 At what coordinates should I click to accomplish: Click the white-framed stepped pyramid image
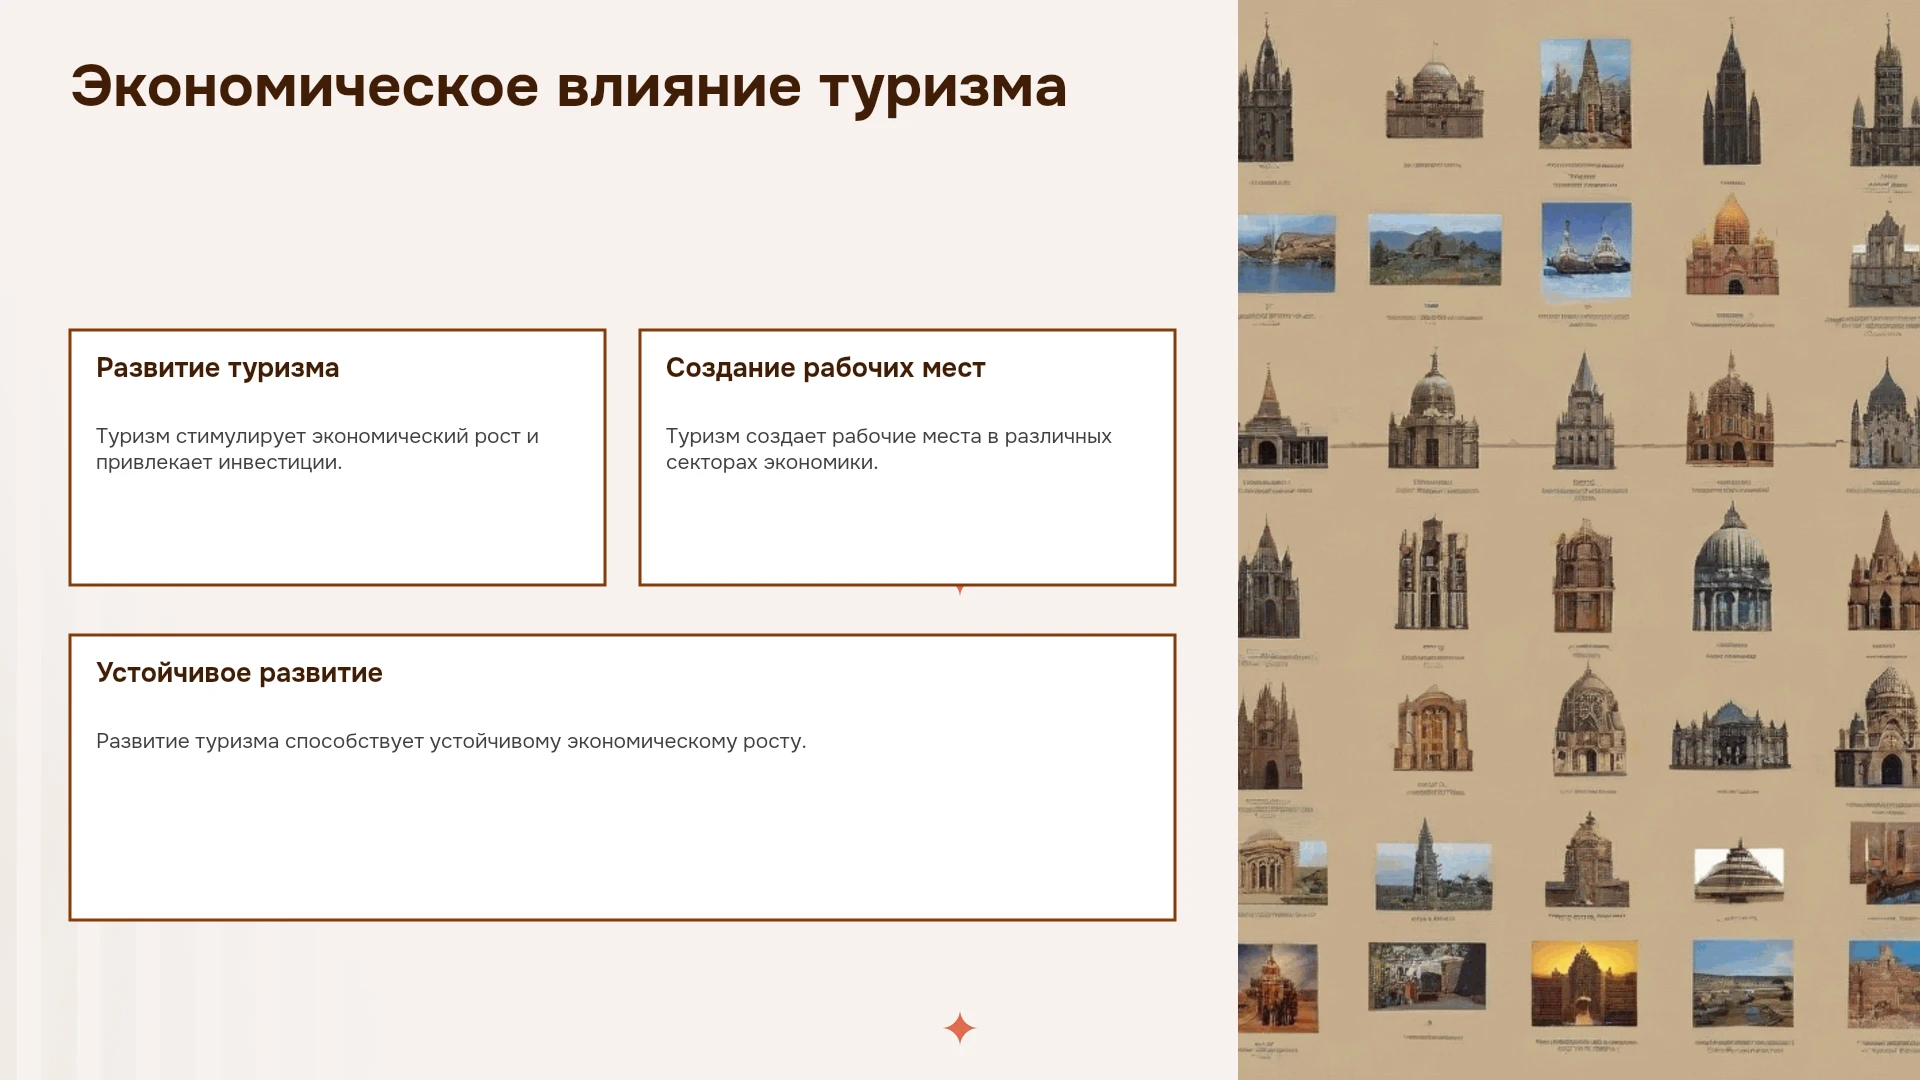[x=1739, y=875]
